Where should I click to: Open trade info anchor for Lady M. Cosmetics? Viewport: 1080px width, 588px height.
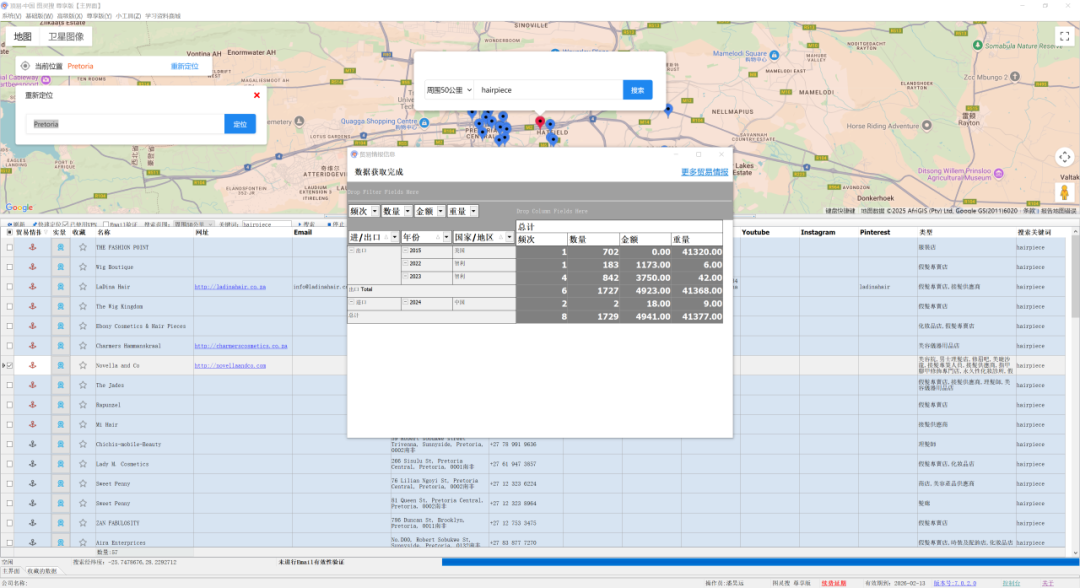[32, 464]
